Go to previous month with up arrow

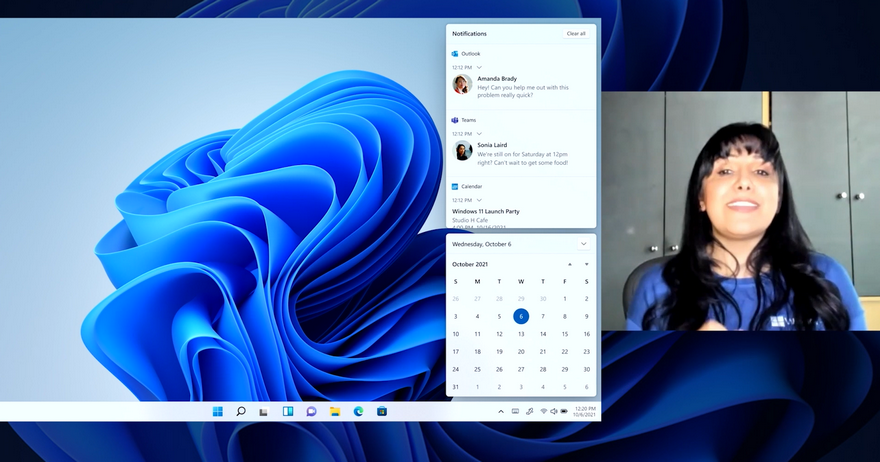[x=570, y=264]
